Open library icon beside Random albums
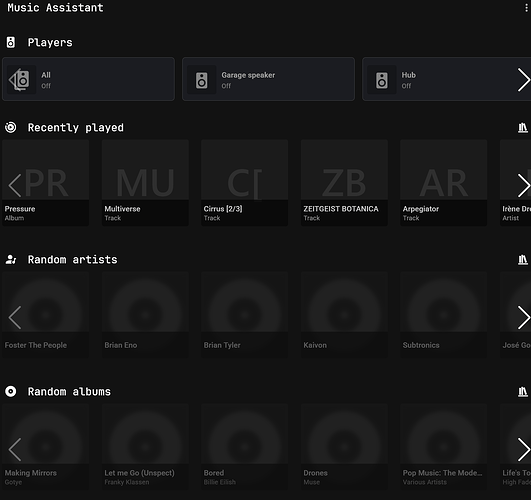531x500 pixels. pos(523,392)
